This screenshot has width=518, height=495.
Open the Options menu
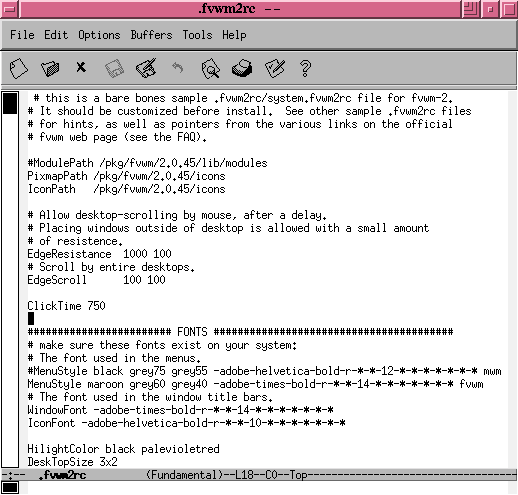99,35
